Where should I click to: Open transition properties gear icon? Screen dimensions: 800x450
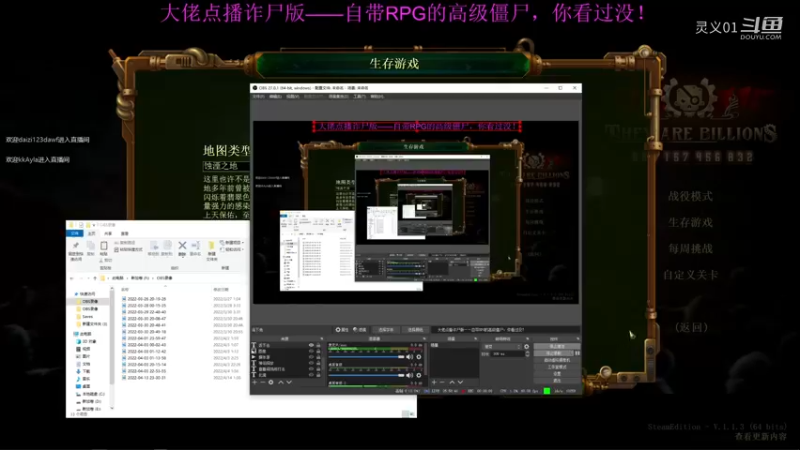pyautogui.click(x=527, y=347)
